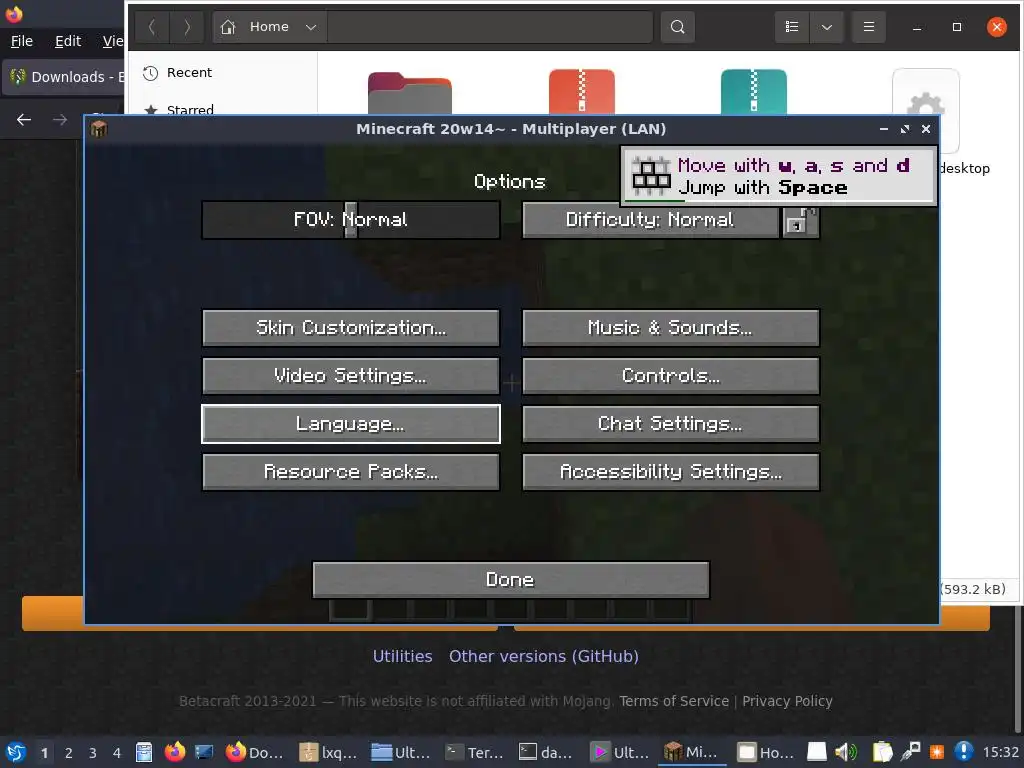Open Skin Customization settings

(351, 328)
